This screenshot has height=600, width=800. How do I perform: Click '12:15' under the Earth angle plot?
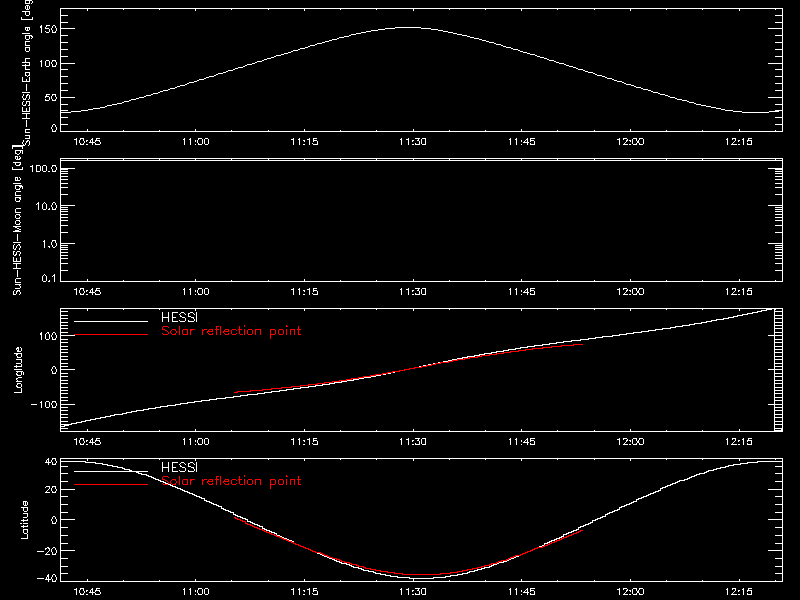tap(739, 141)
